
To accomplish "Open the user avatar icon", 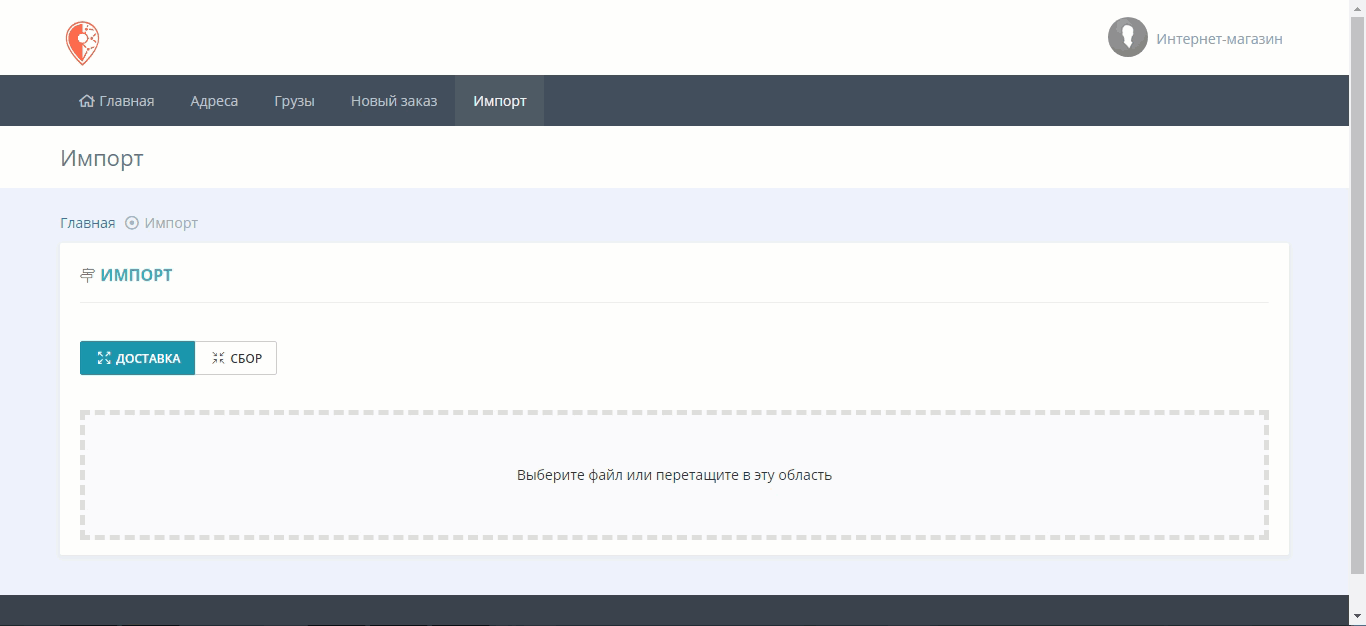I will pos(1127,38).
